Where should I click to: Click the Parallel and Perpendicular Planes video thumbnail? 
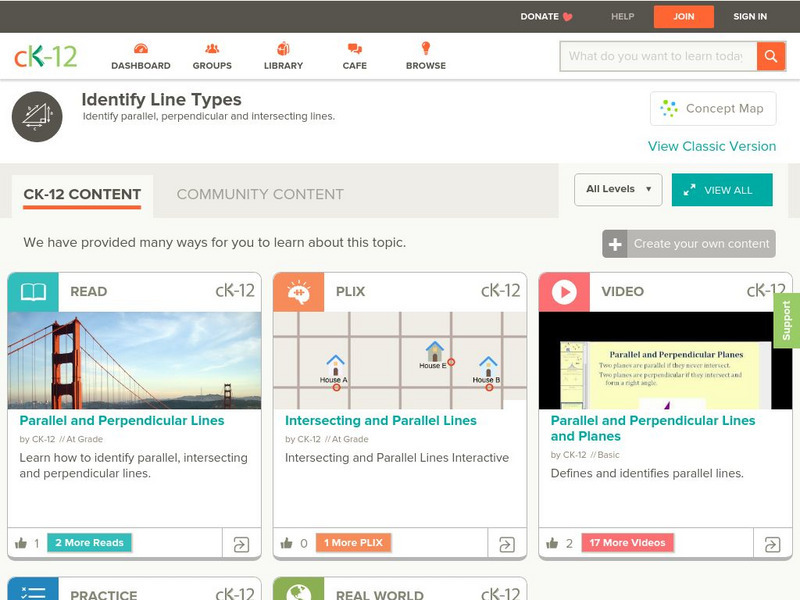666,360
